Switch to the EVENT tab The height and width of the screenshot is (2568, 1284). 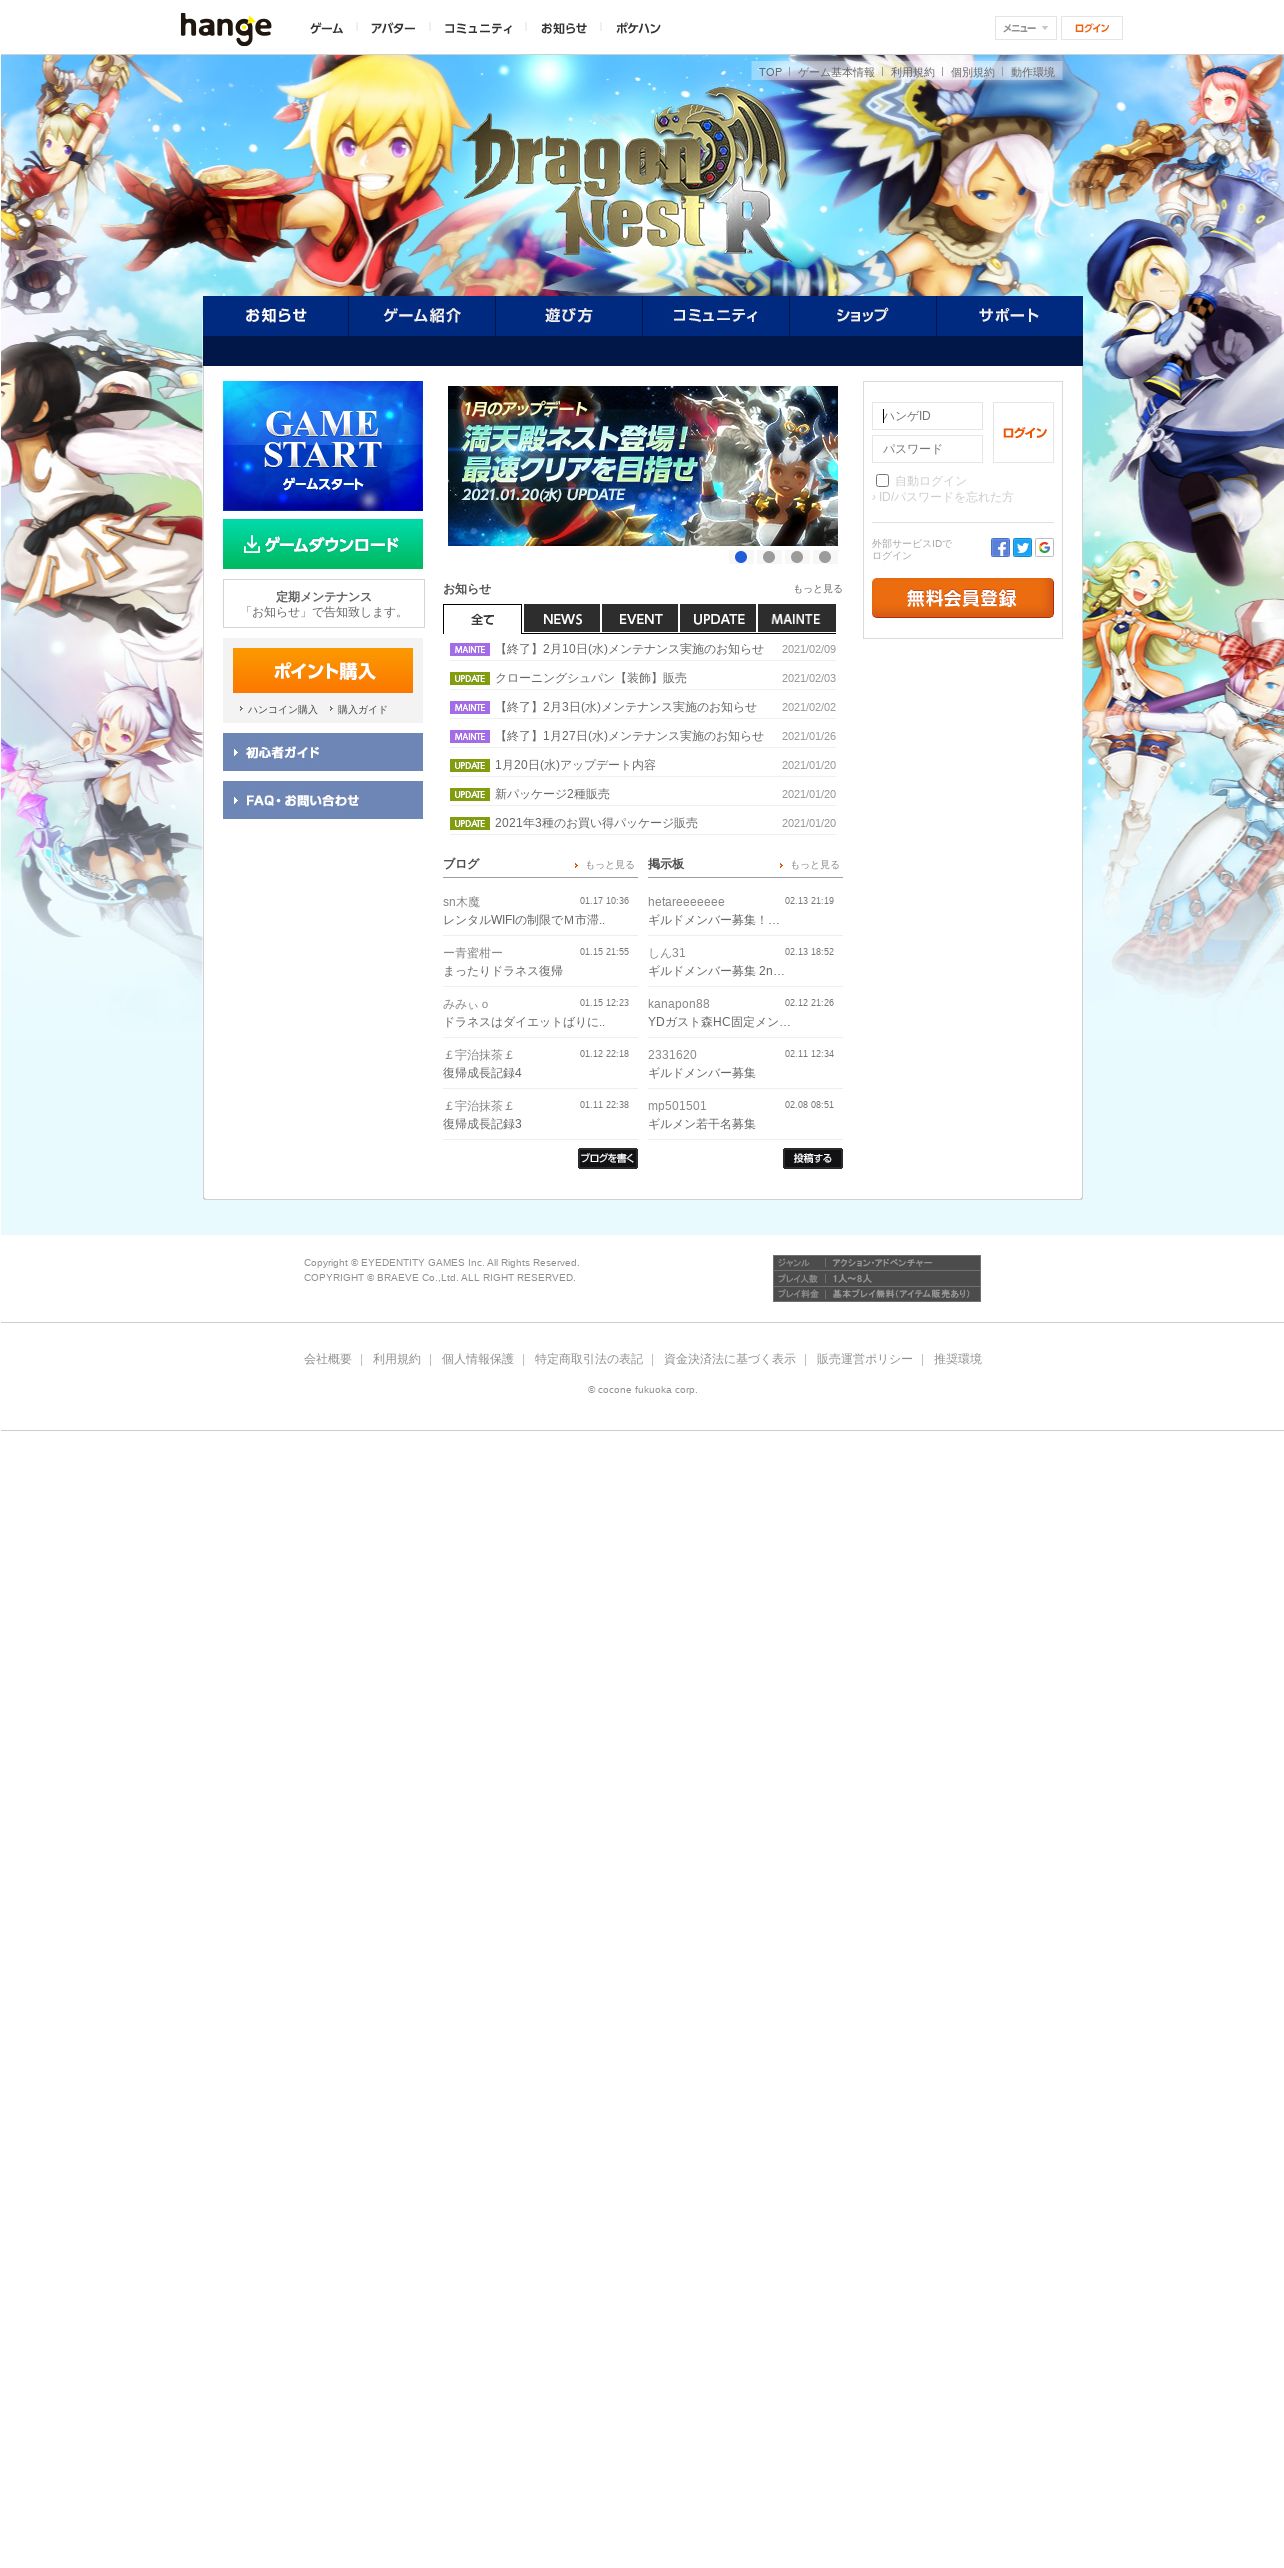640,619
